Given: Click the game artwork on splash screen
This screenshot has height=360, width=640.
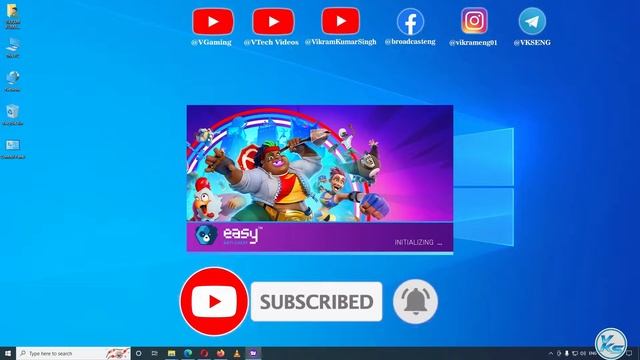Looking at the screenshot, I should point(320,163).
